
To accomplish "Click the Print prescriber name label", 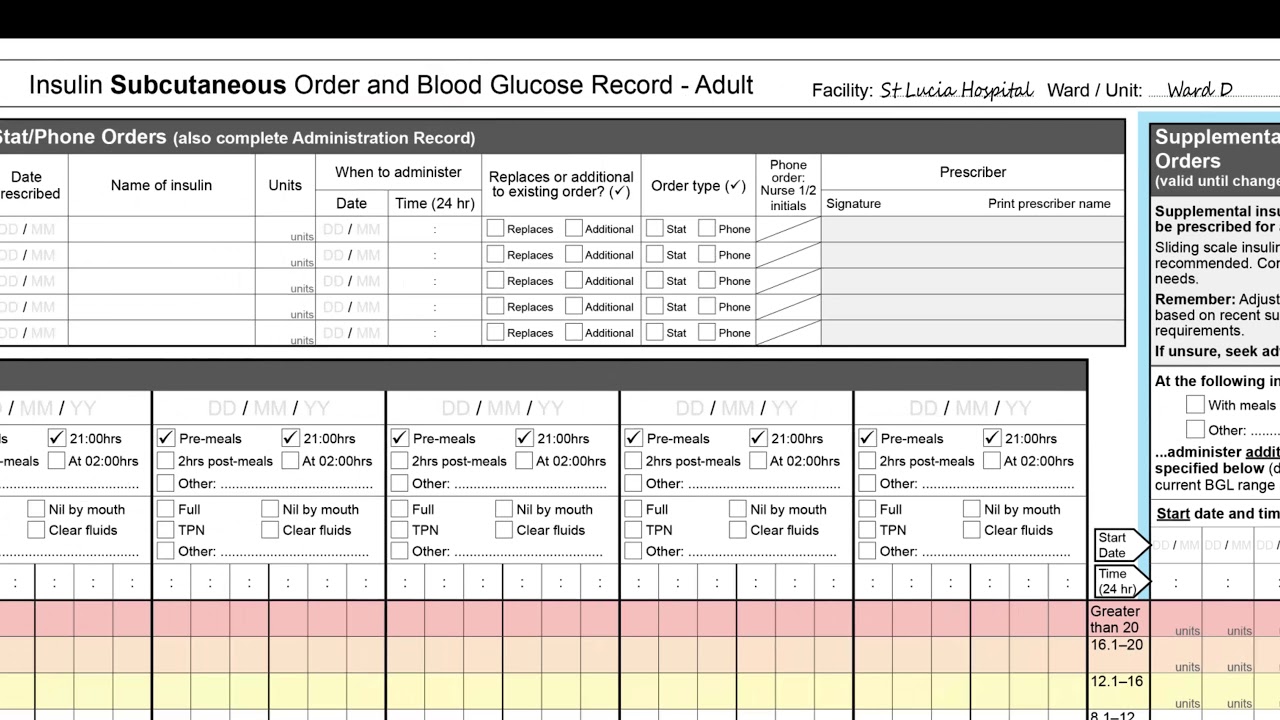I will pos(1049,203).
